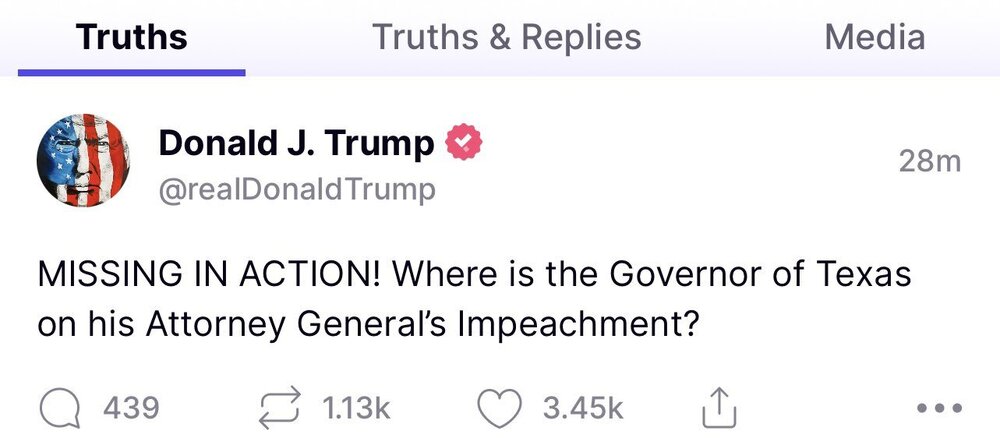Click the red verified badge

point(463,145)
